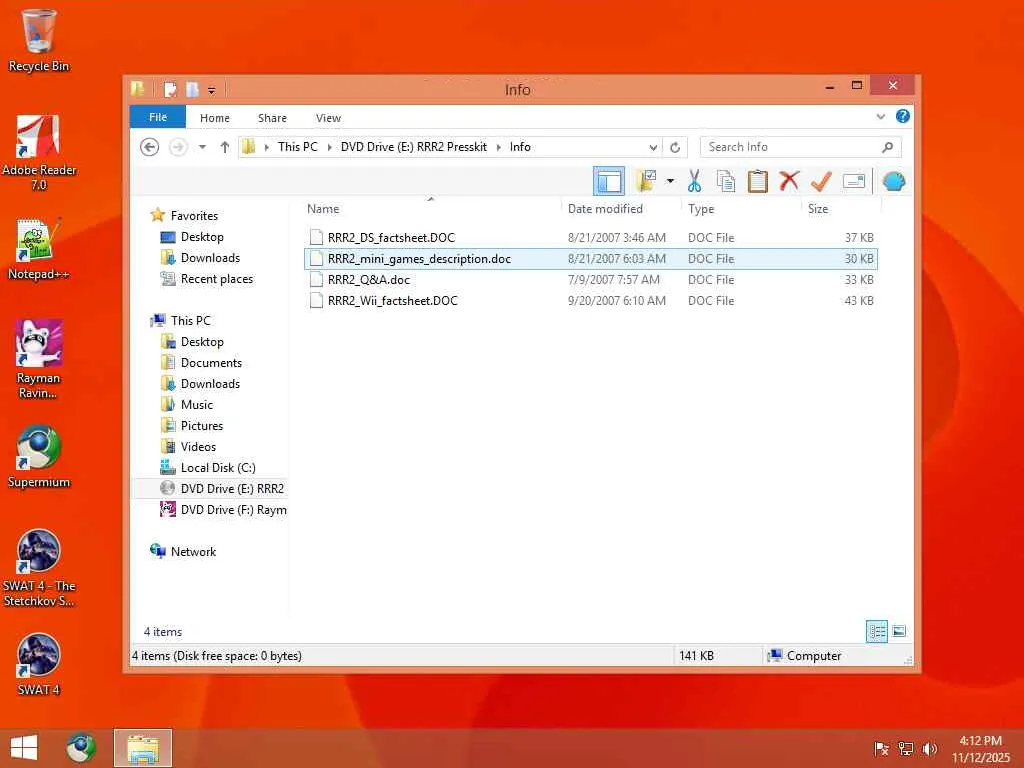Viewport: 1024px width, 768px height.
Task: Switch to the View ribbon tab
Action: click(328, 118)
